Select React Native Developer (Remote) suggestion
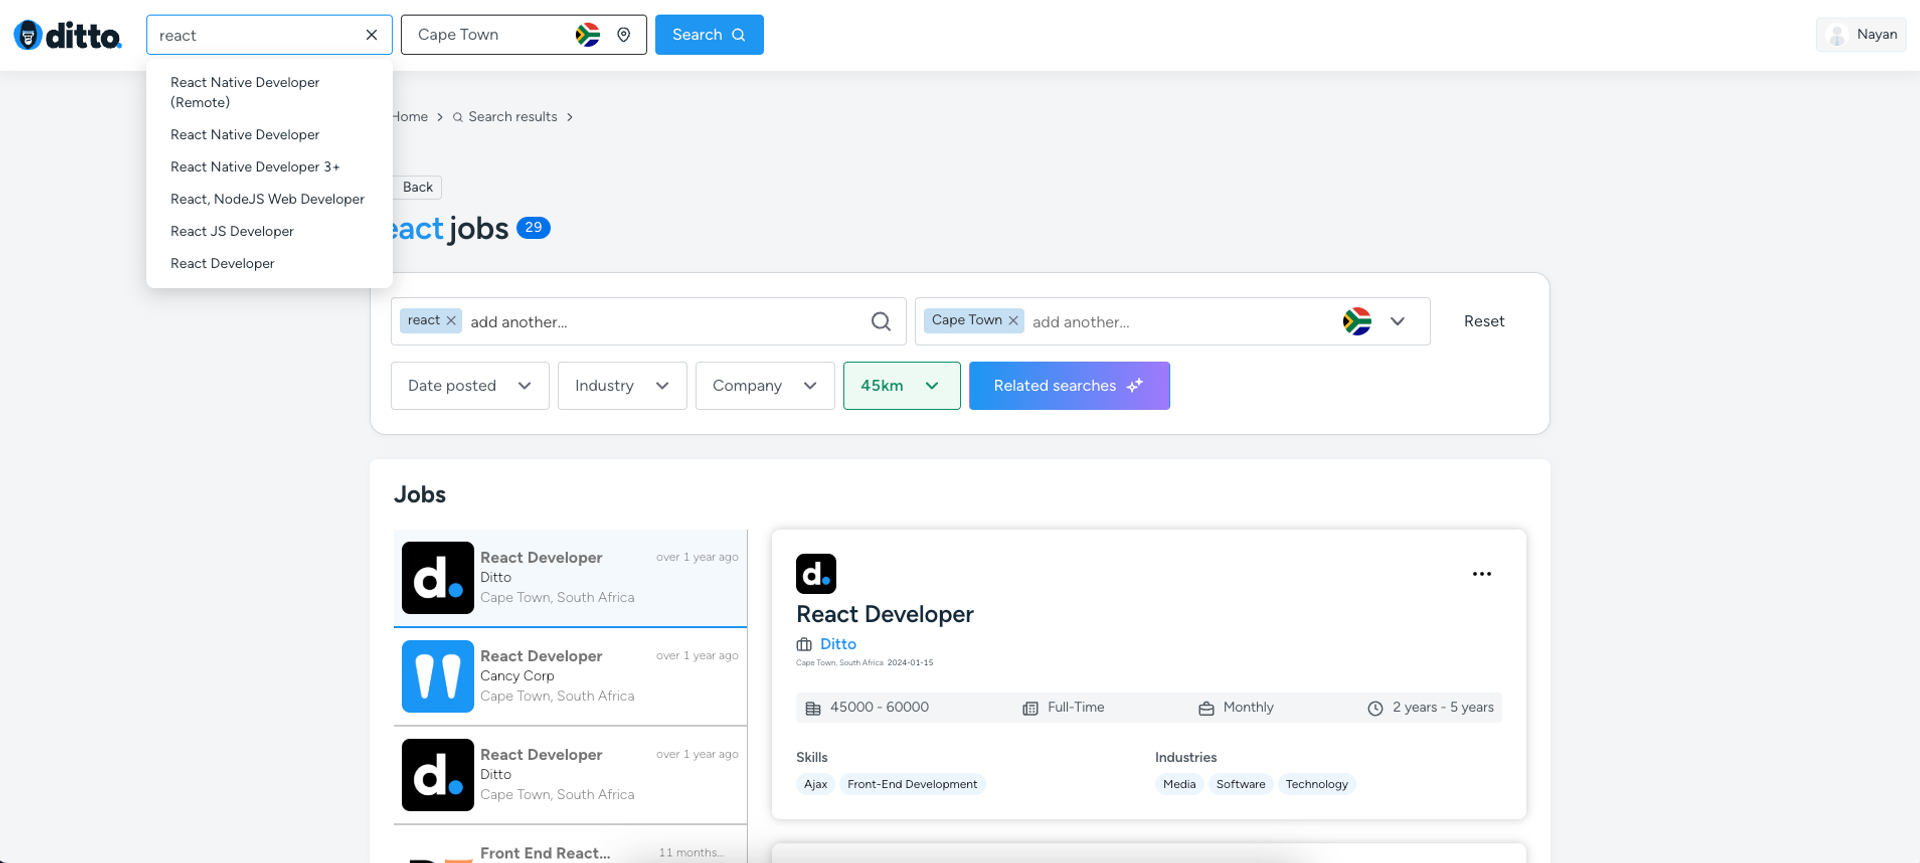Viewport: 1920px width, 863px height. 269,92
